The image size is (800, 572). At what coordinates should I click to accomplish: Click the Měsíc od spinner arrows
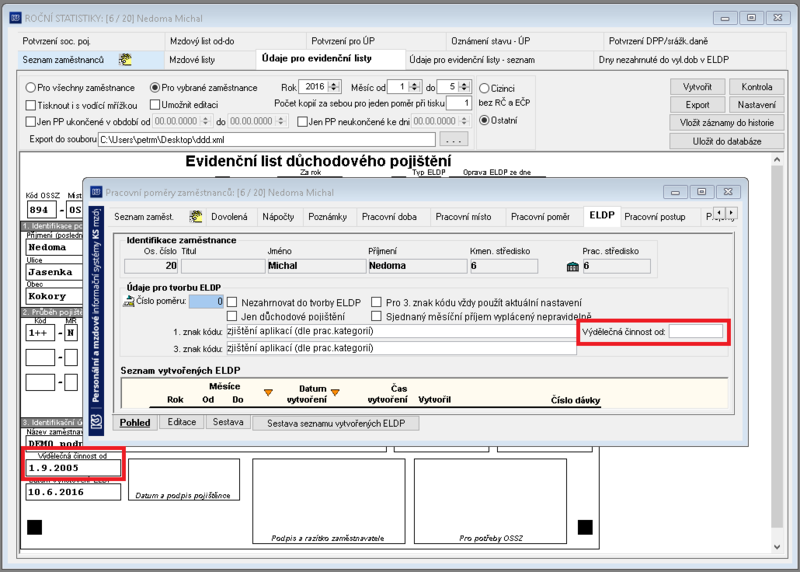[x=415, y=87]
